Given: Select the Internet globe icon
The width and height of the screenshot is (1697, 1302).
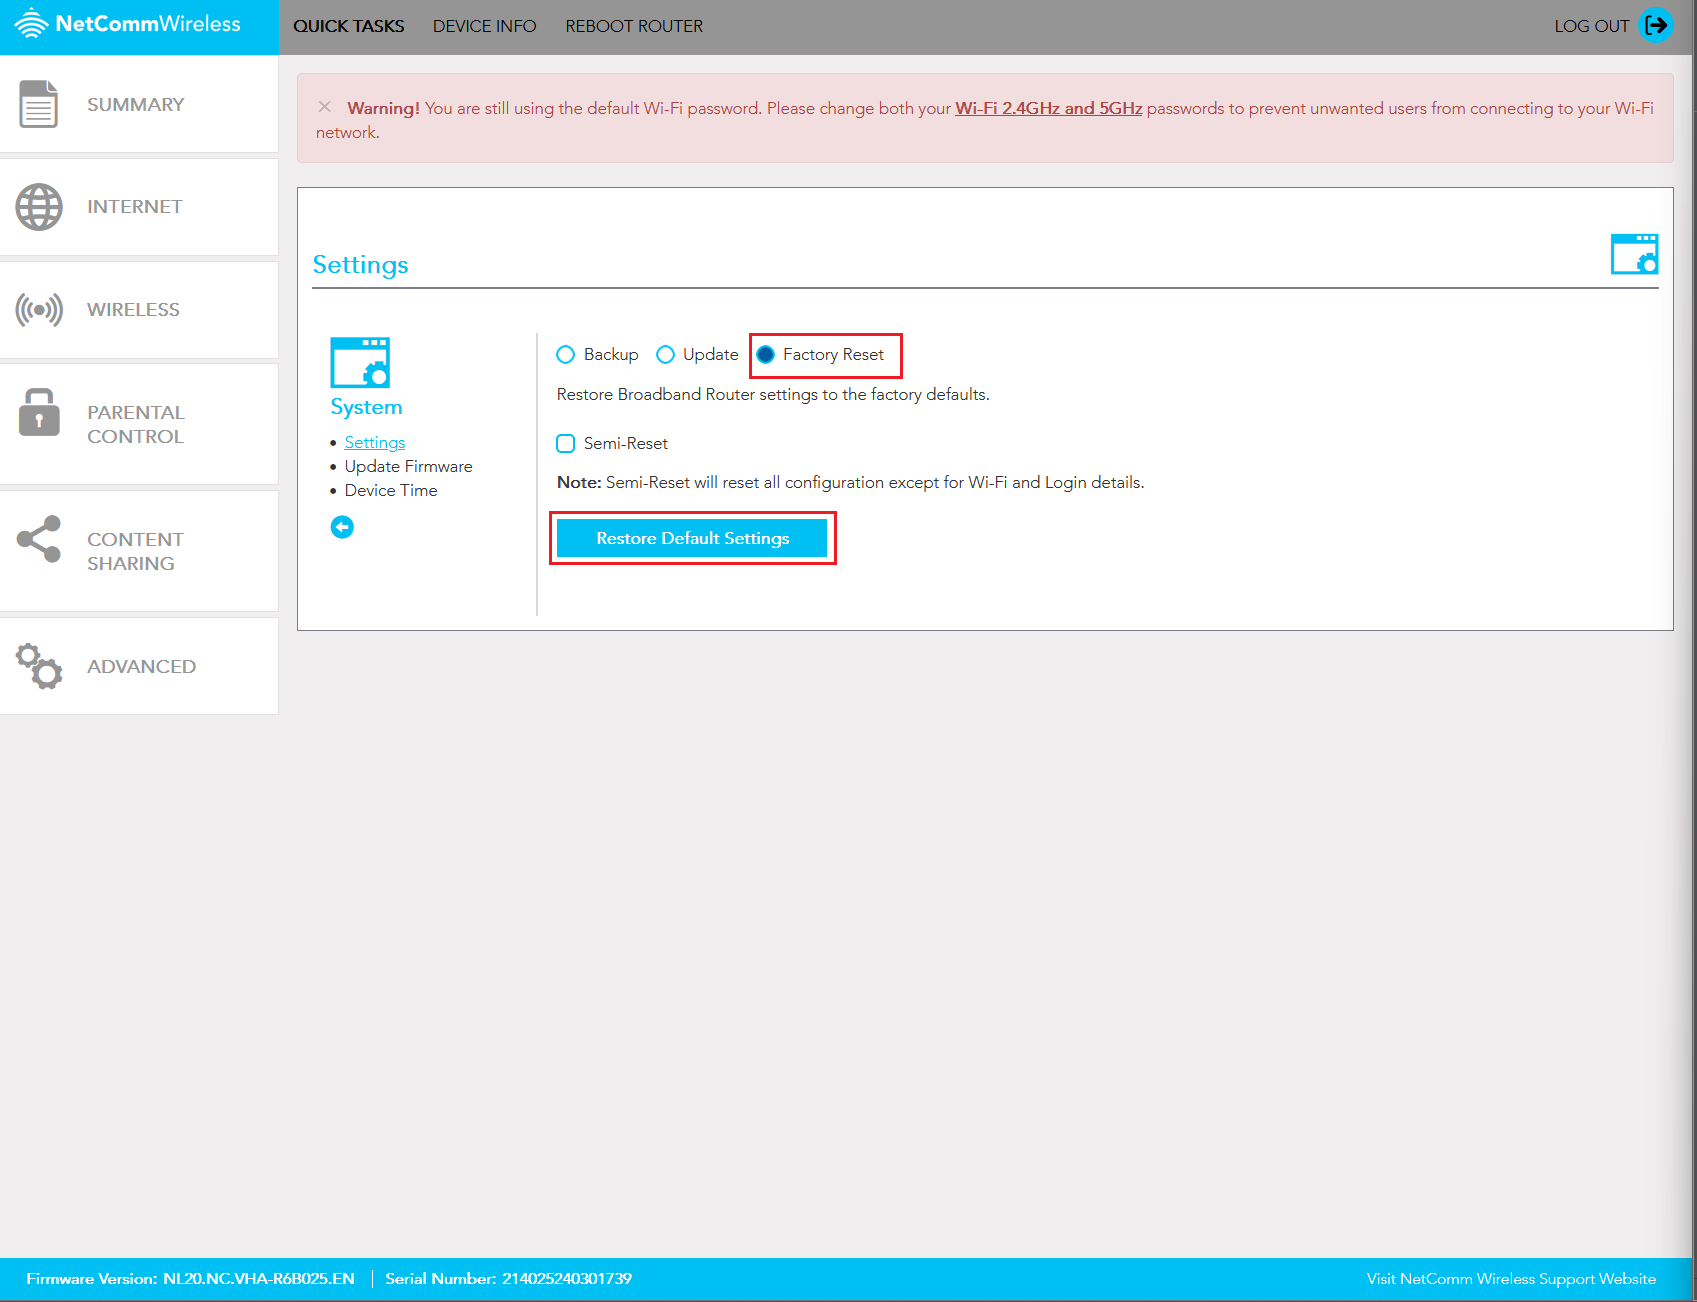Looking at the screenshot, I should pos(38,207).
